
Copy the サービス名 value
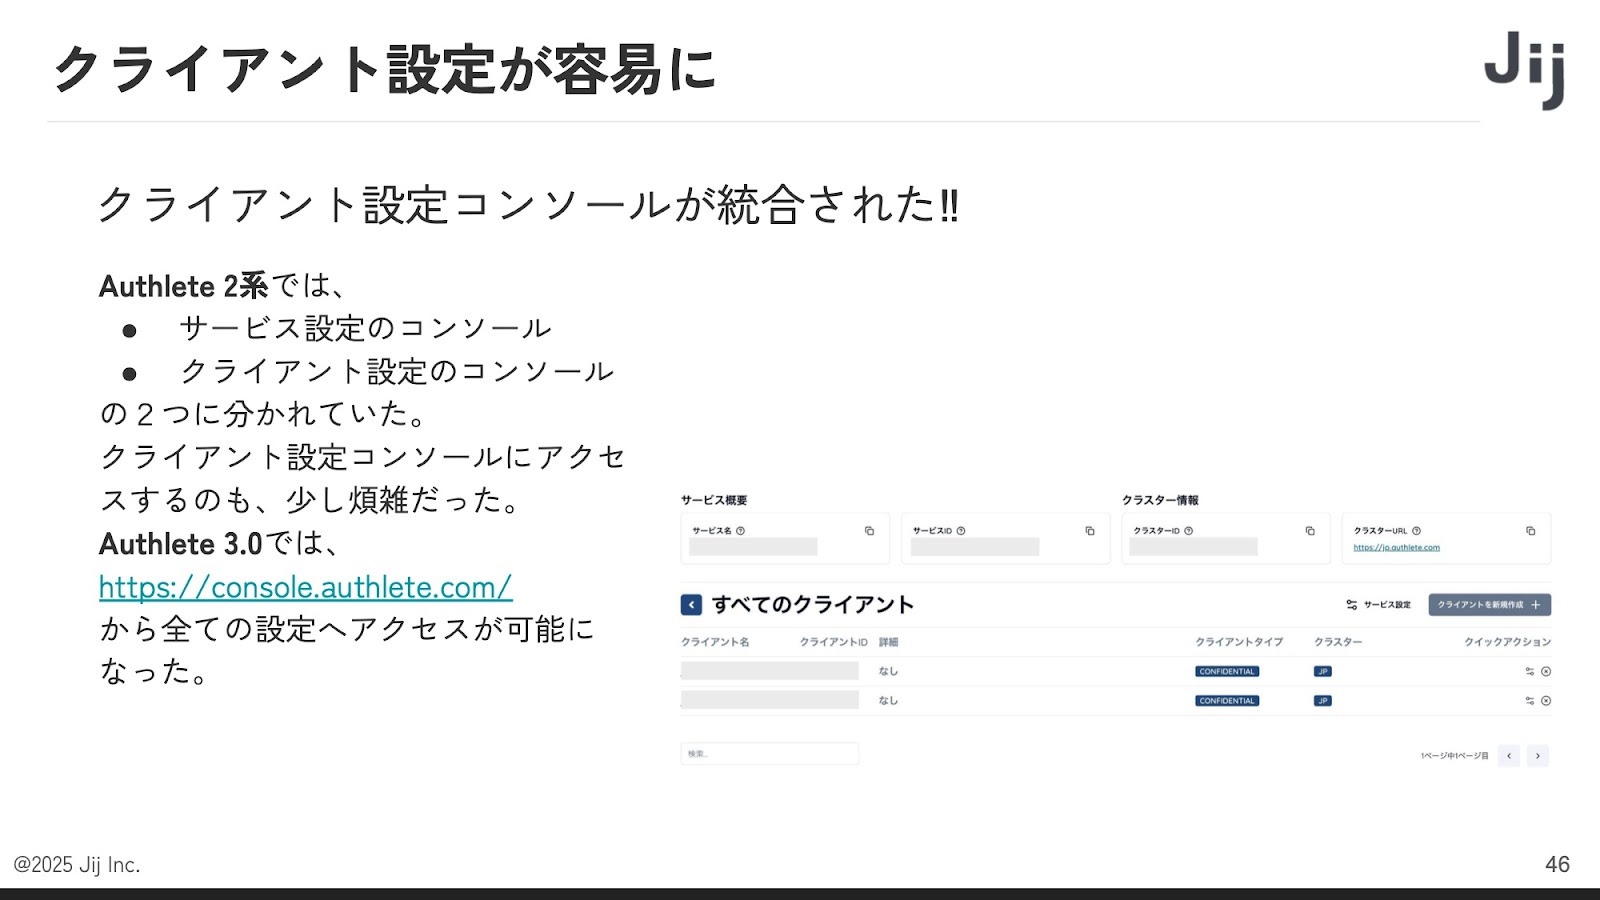(869, 531)
